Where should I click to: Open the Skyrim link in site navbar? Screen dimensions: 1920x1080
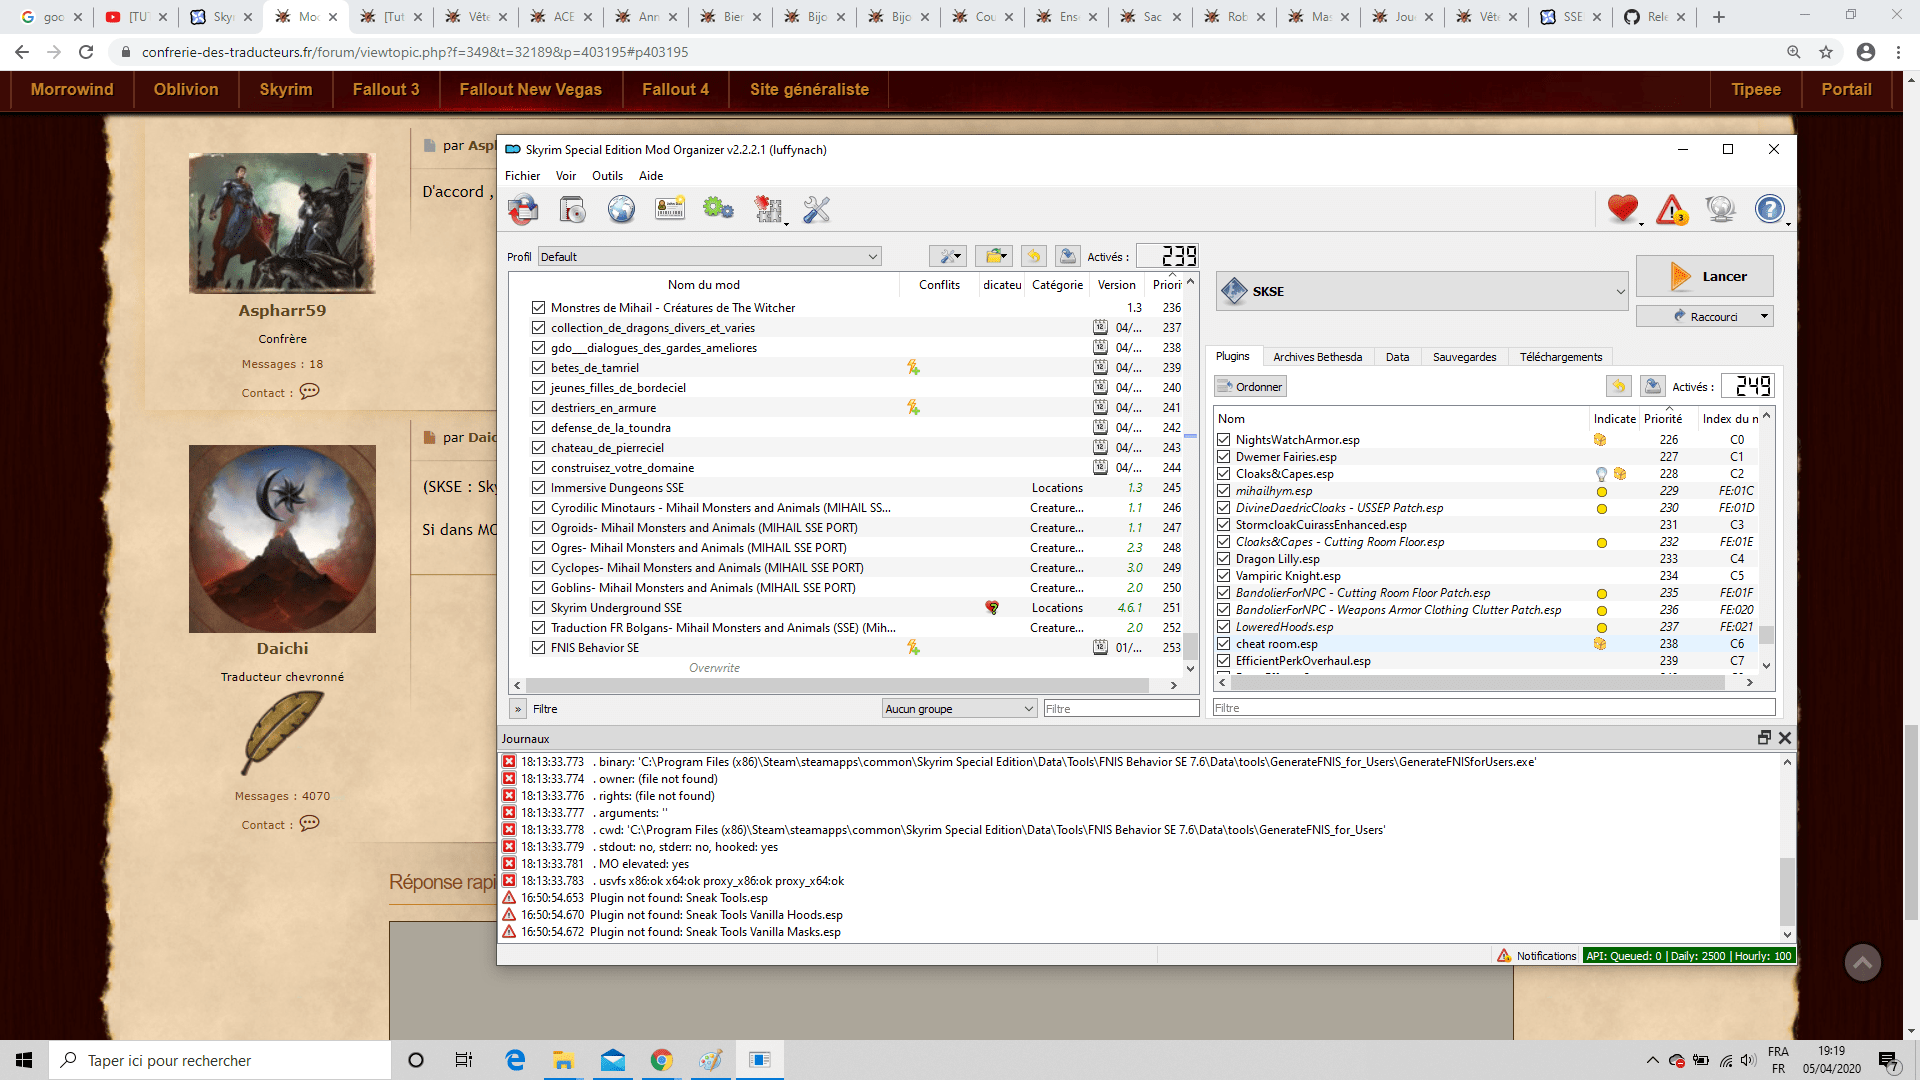tap(286, 89)
